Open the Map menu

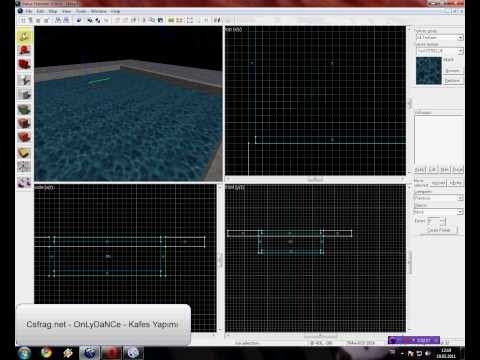click(x=53, y=11)
